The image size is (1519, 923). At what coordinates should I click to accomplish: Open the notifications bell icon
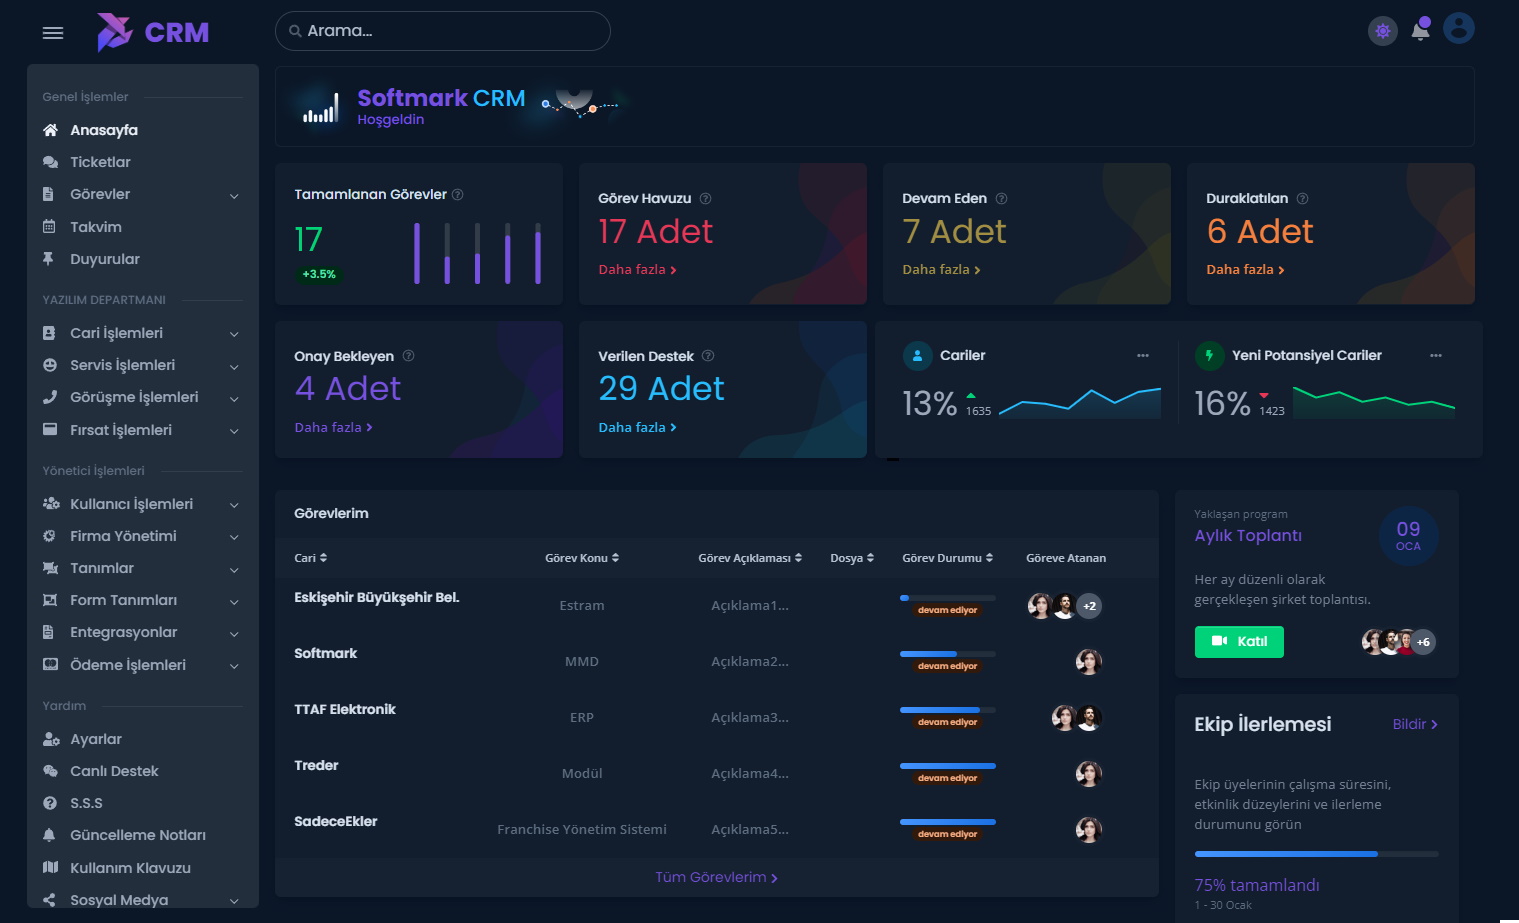tap(1420, 30)
